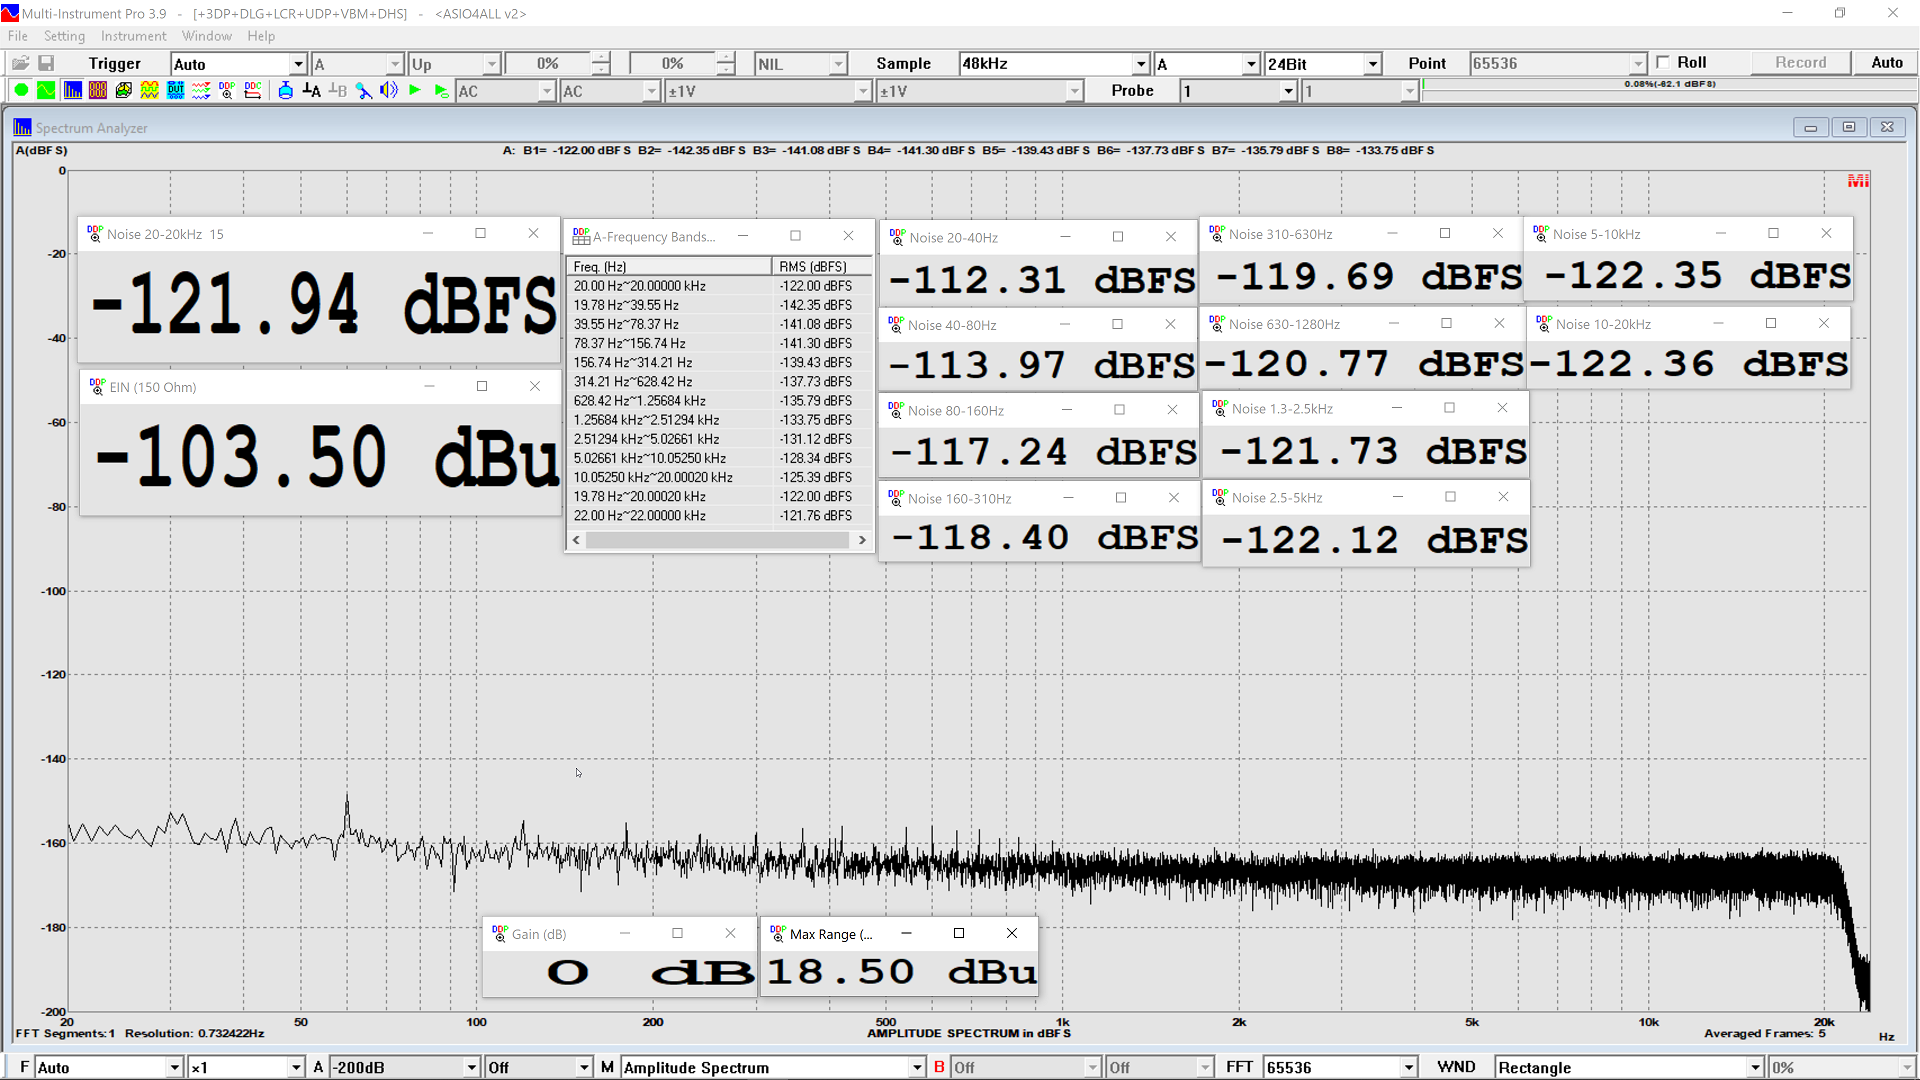
Task: Open the File menu
Action: (x=18, y=36)
